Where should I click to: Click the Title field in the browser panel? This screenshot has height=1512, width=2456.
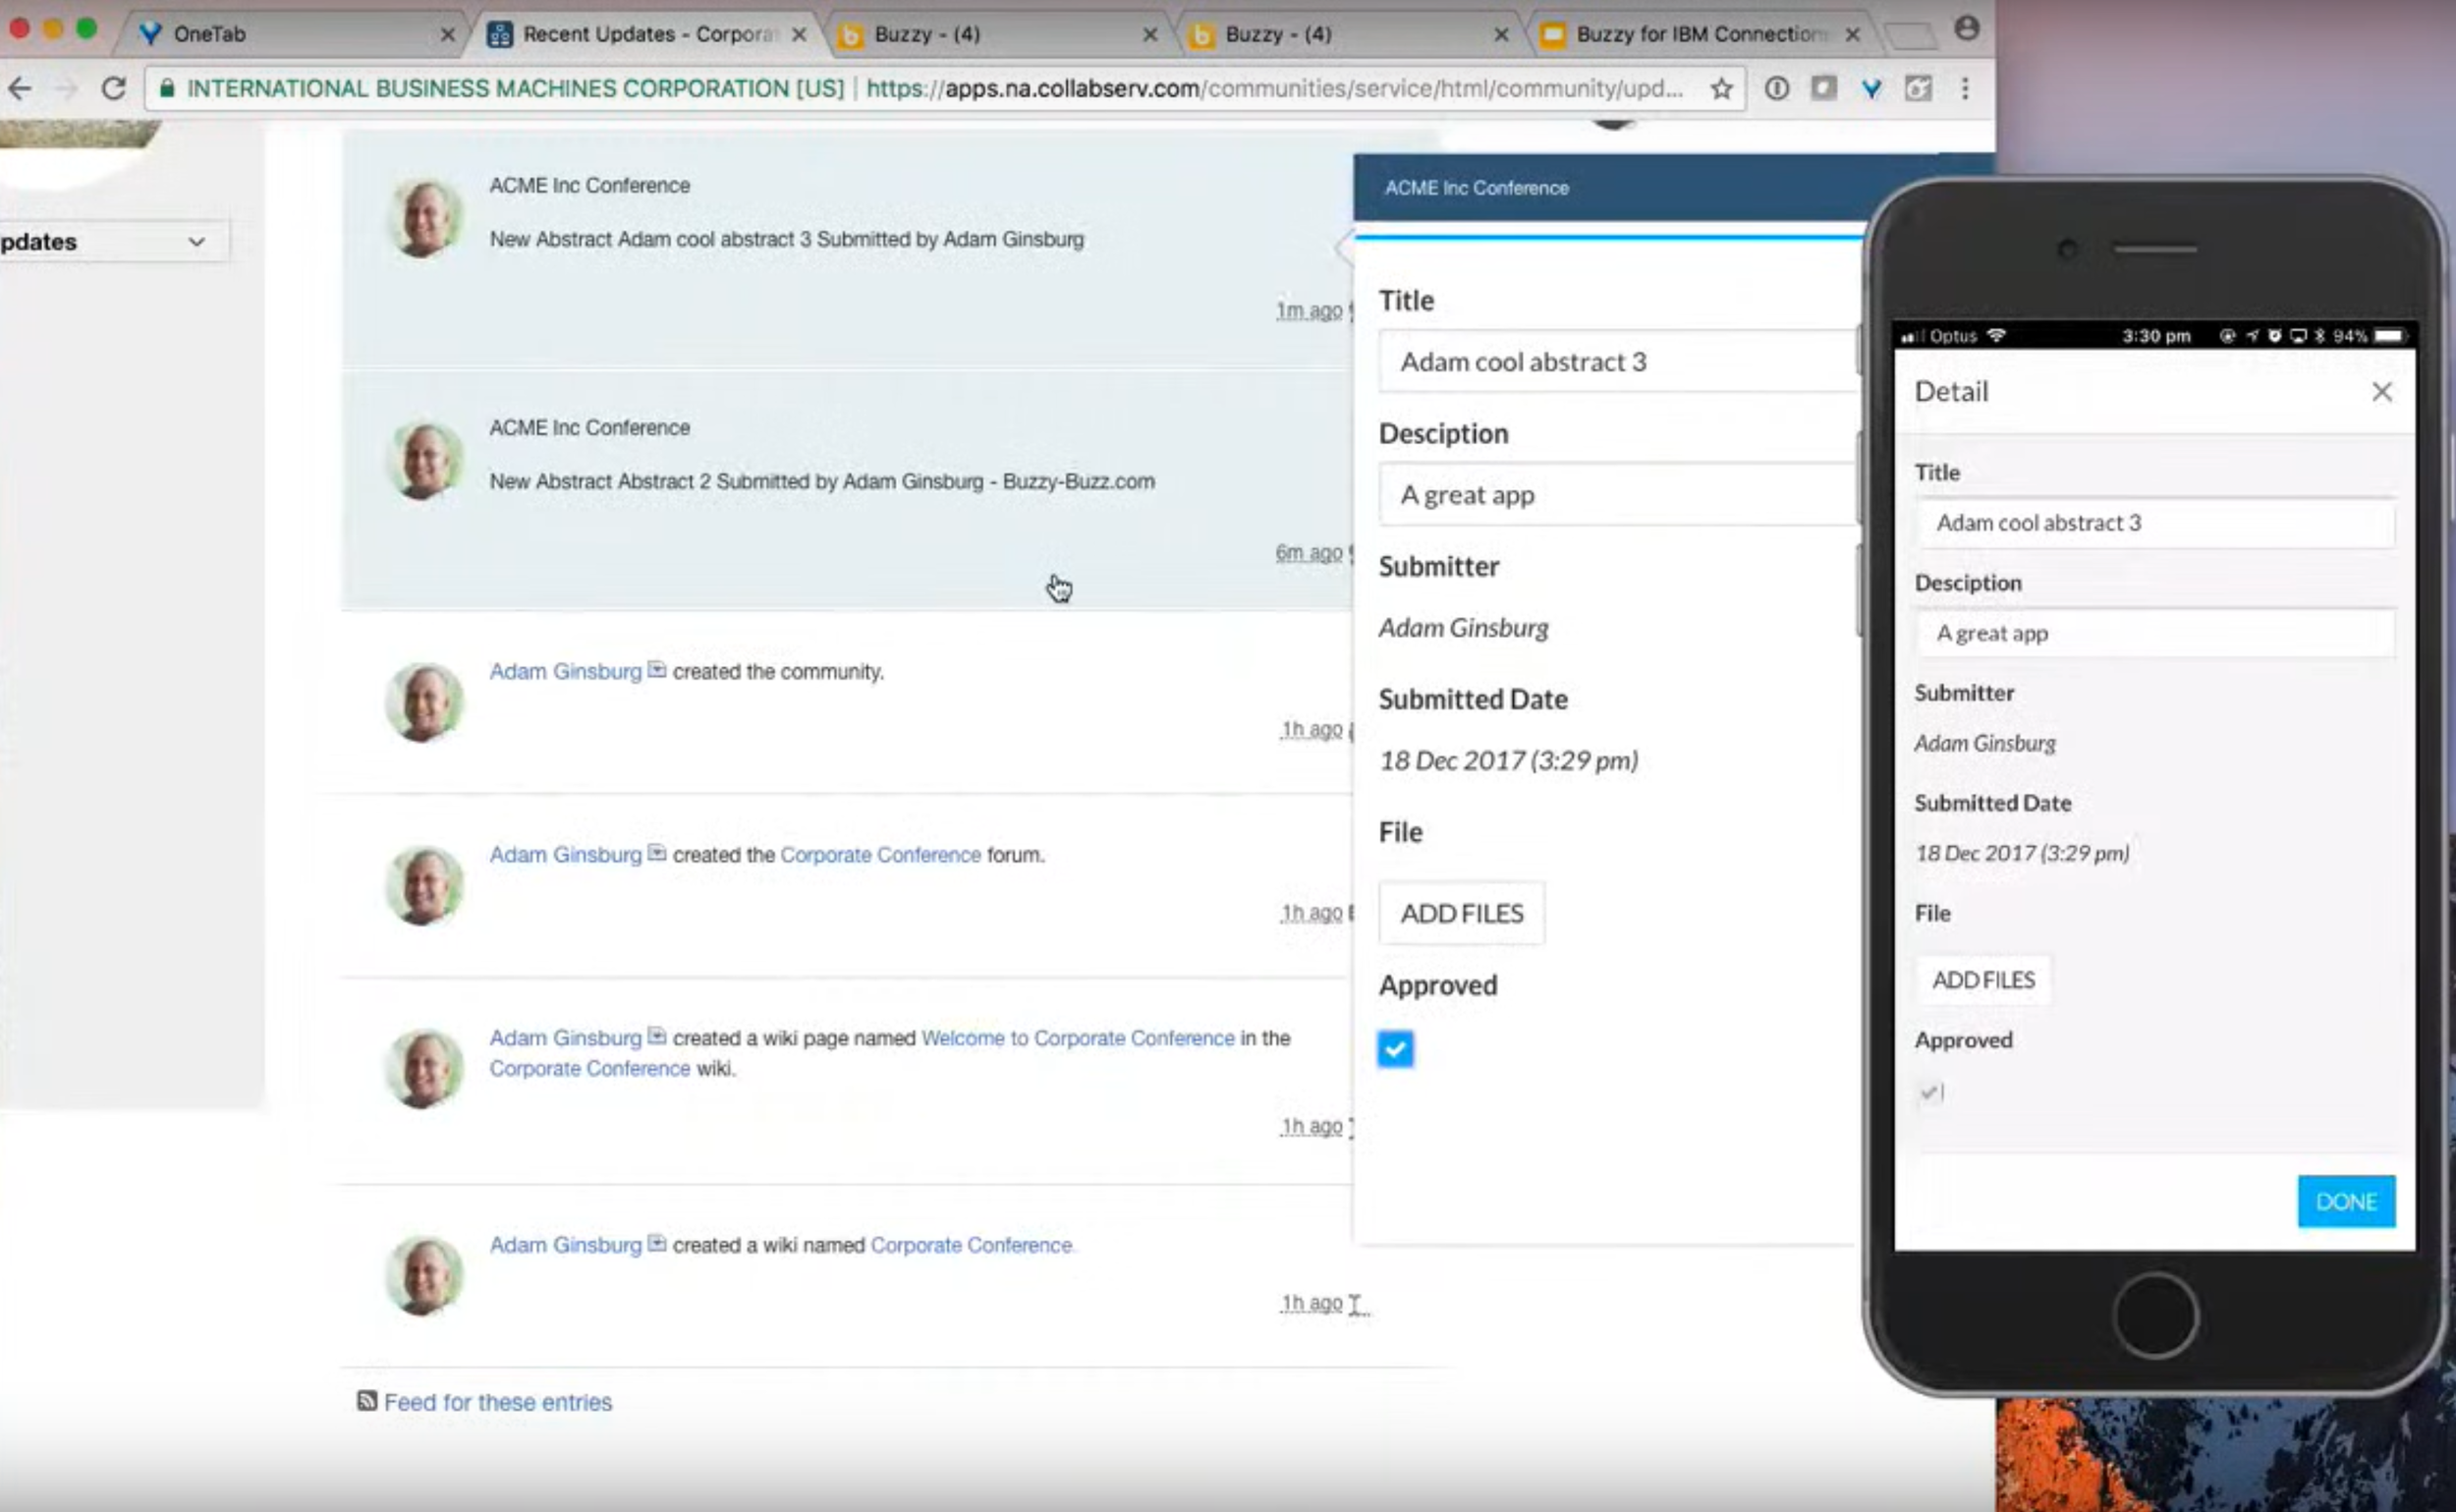(x=1618, y=361)
